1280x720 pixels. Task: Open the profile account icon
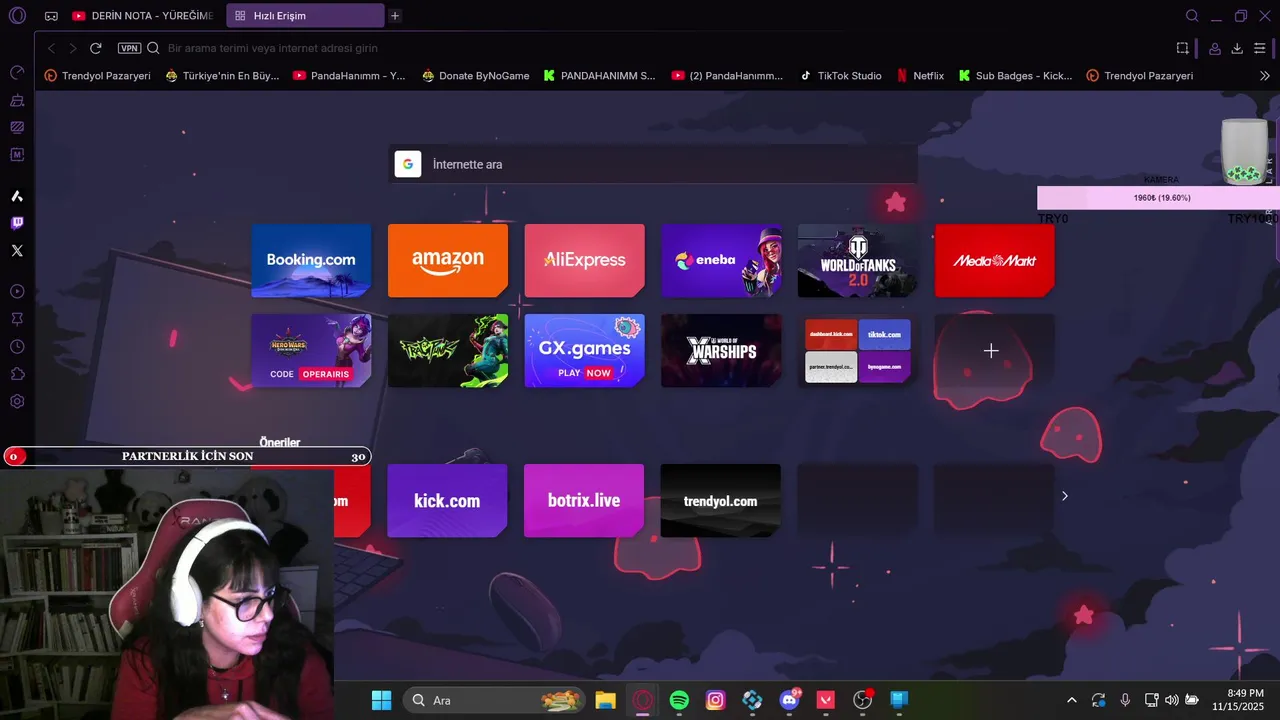[x=1215, y=48]
